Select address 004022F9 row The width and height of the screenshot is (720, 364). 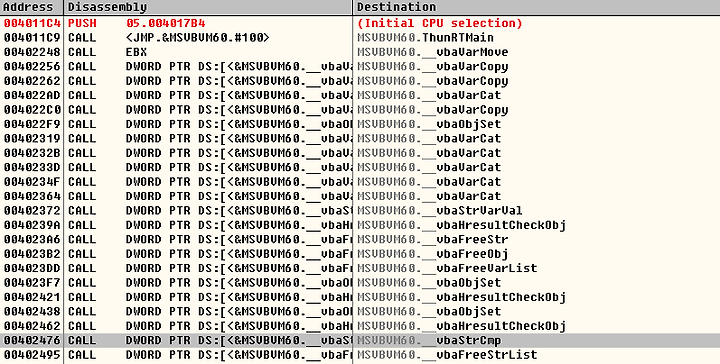32,124
